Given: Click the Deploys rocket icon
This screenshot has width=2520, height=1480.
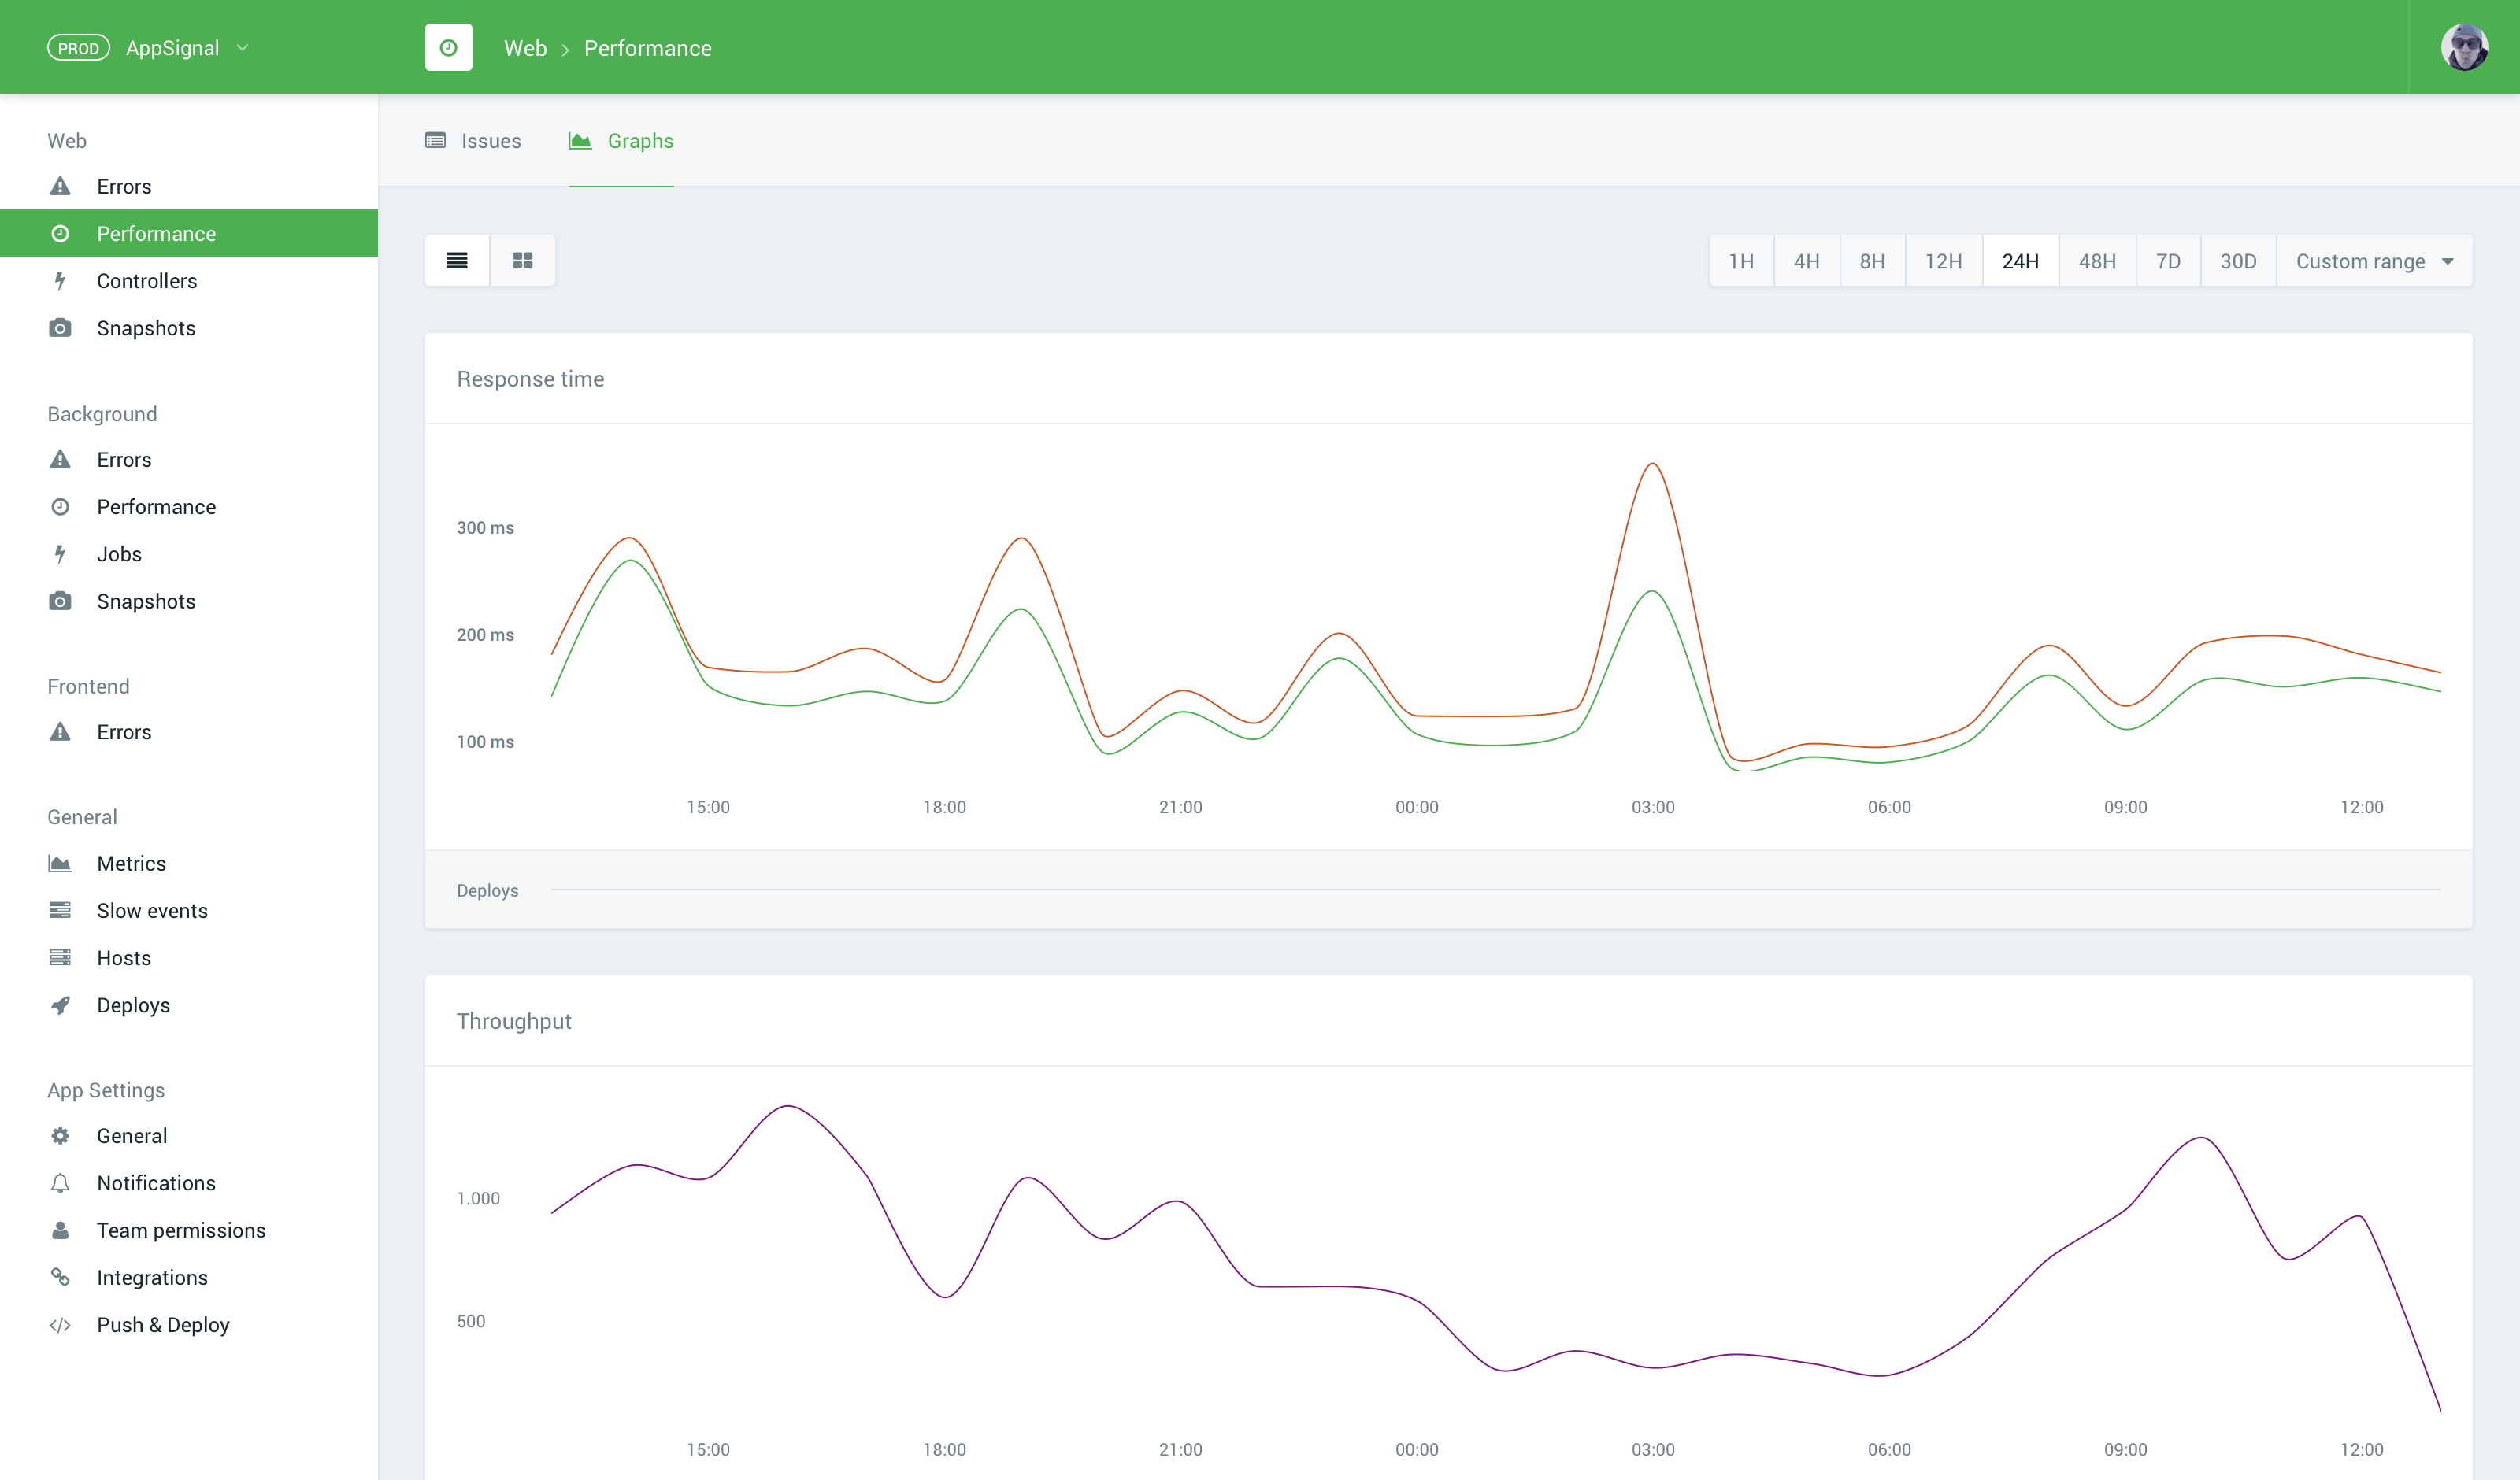Looking at the screenshot, I should [x=60, y=1005].
